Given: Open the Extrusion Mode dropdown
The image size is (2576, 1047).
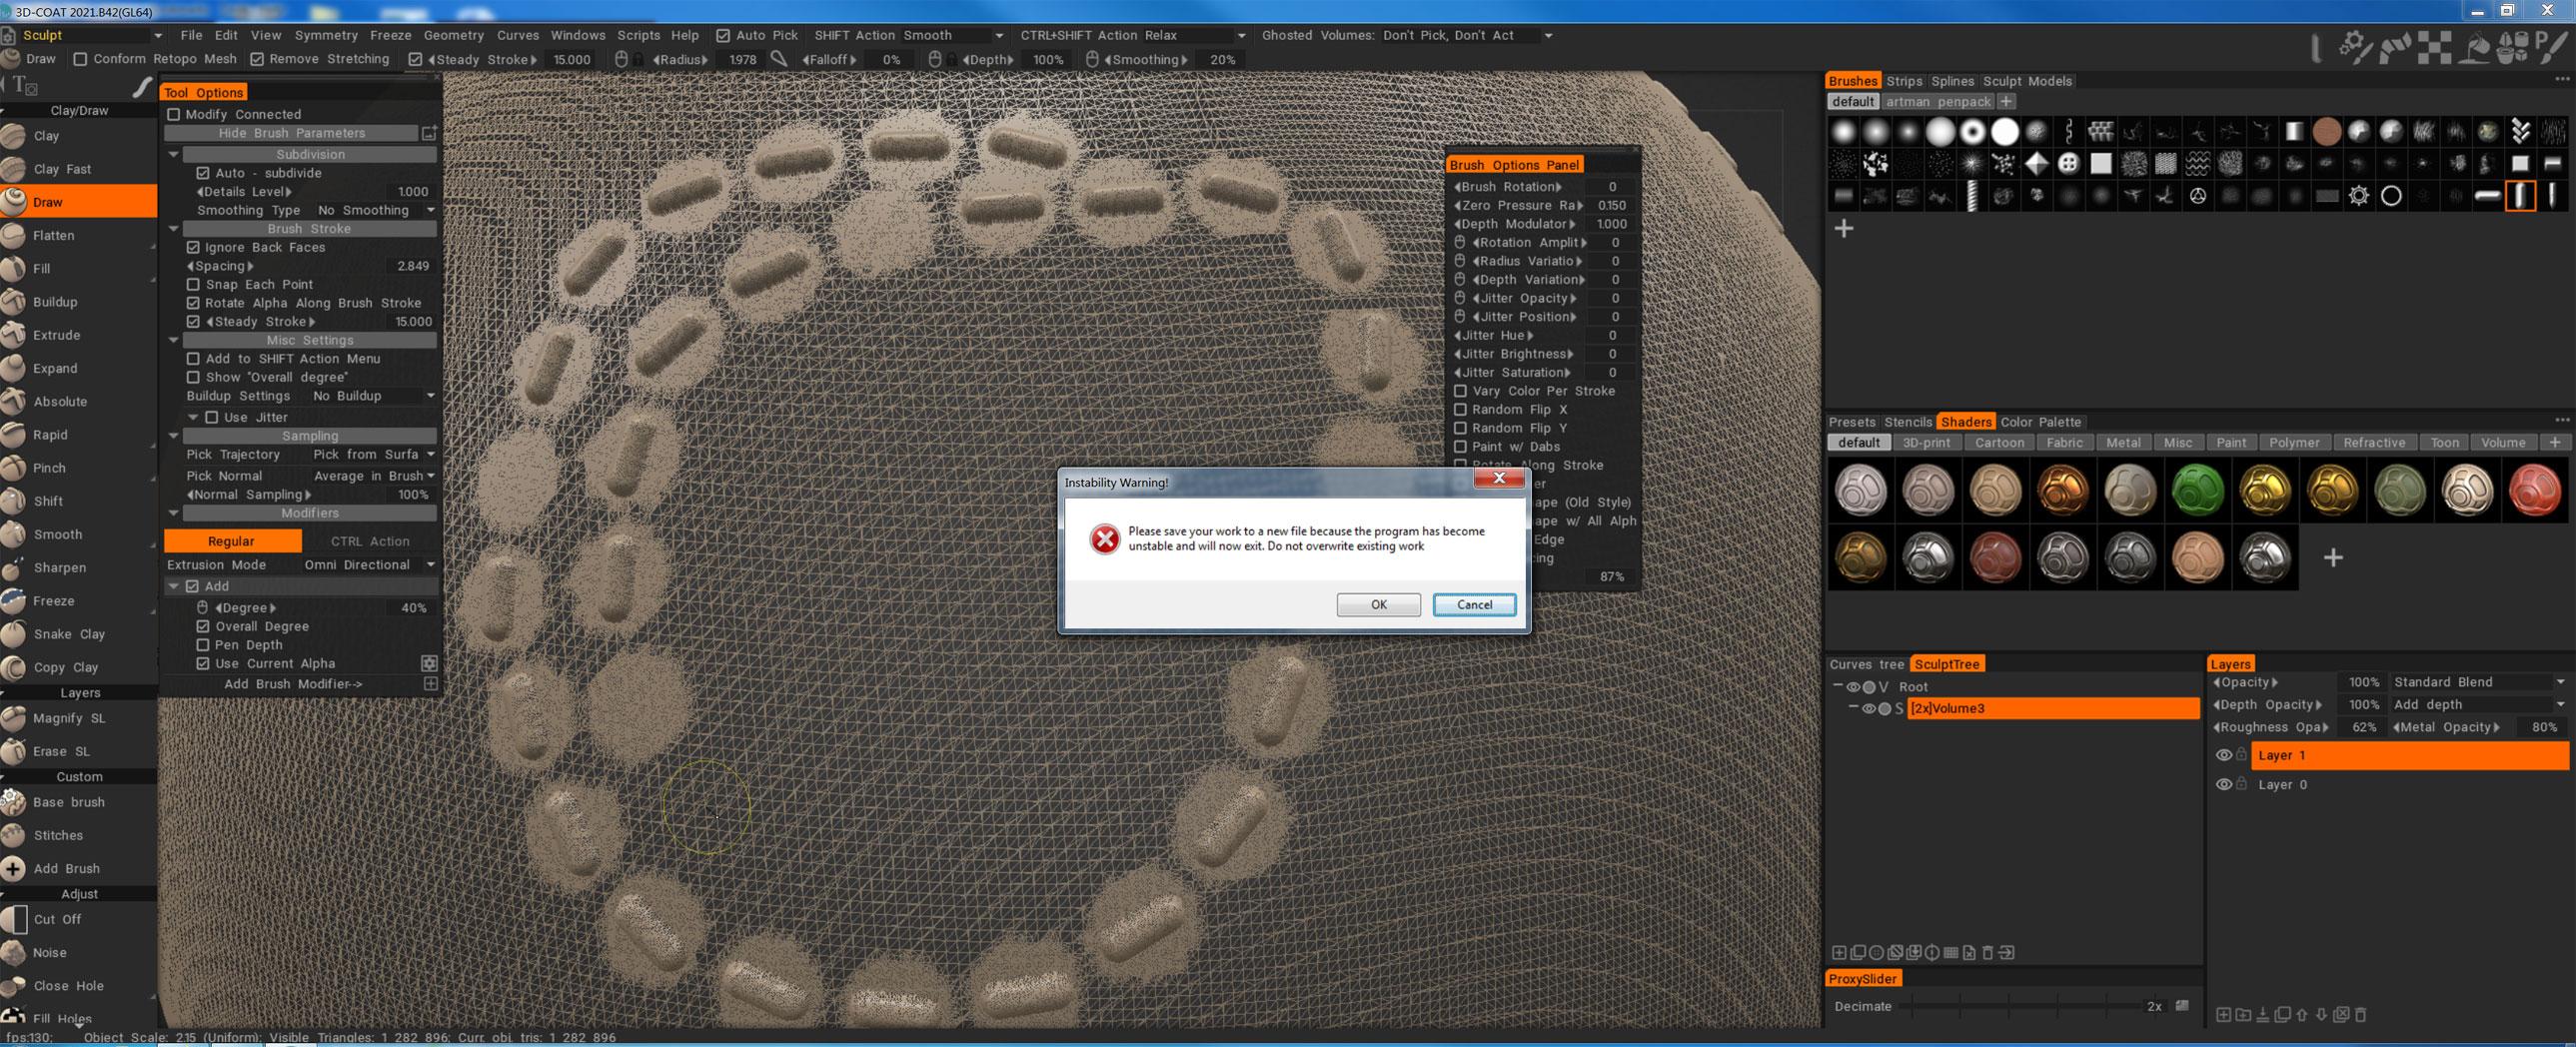Looking at the screenshot, I should tap(369, 565).
